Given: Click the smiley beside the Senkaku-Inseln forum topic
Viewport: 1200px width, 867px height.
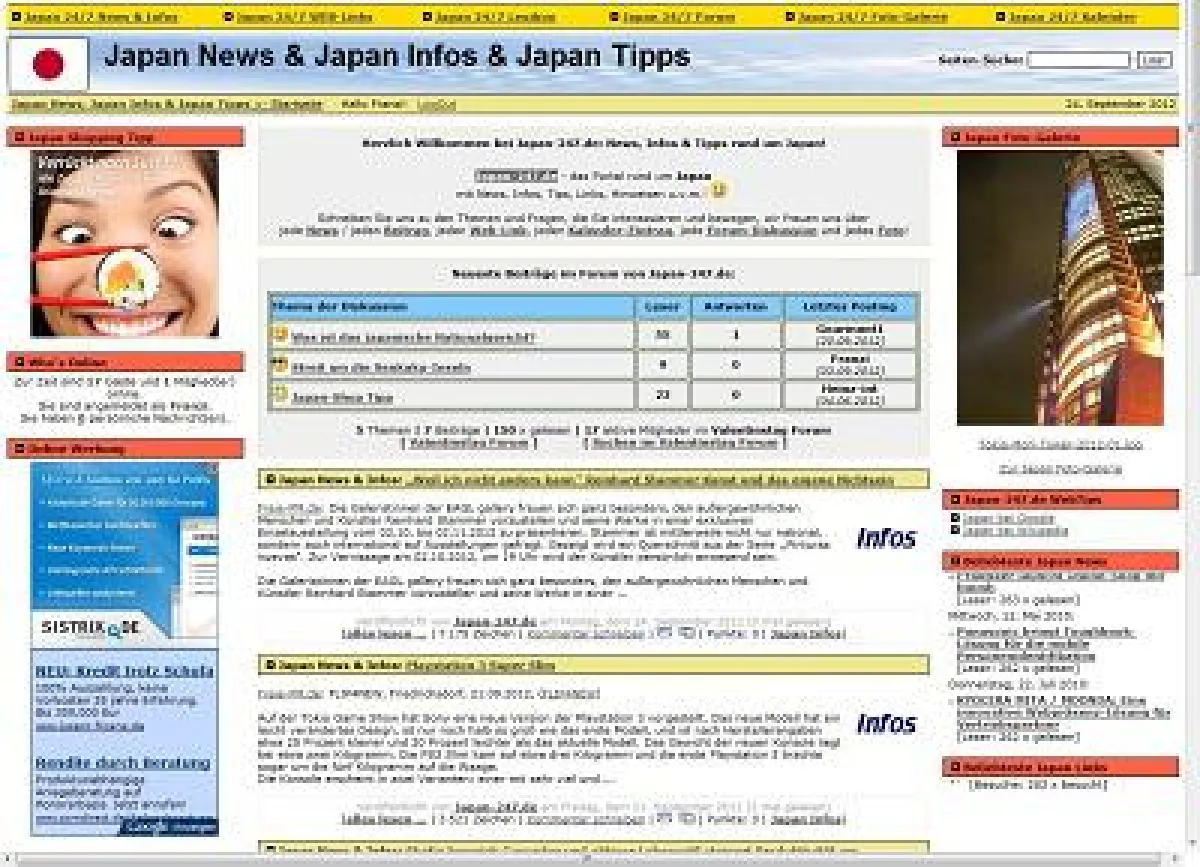Looking at the screenshot, I should pyautogui.click(x=277, y=367).
